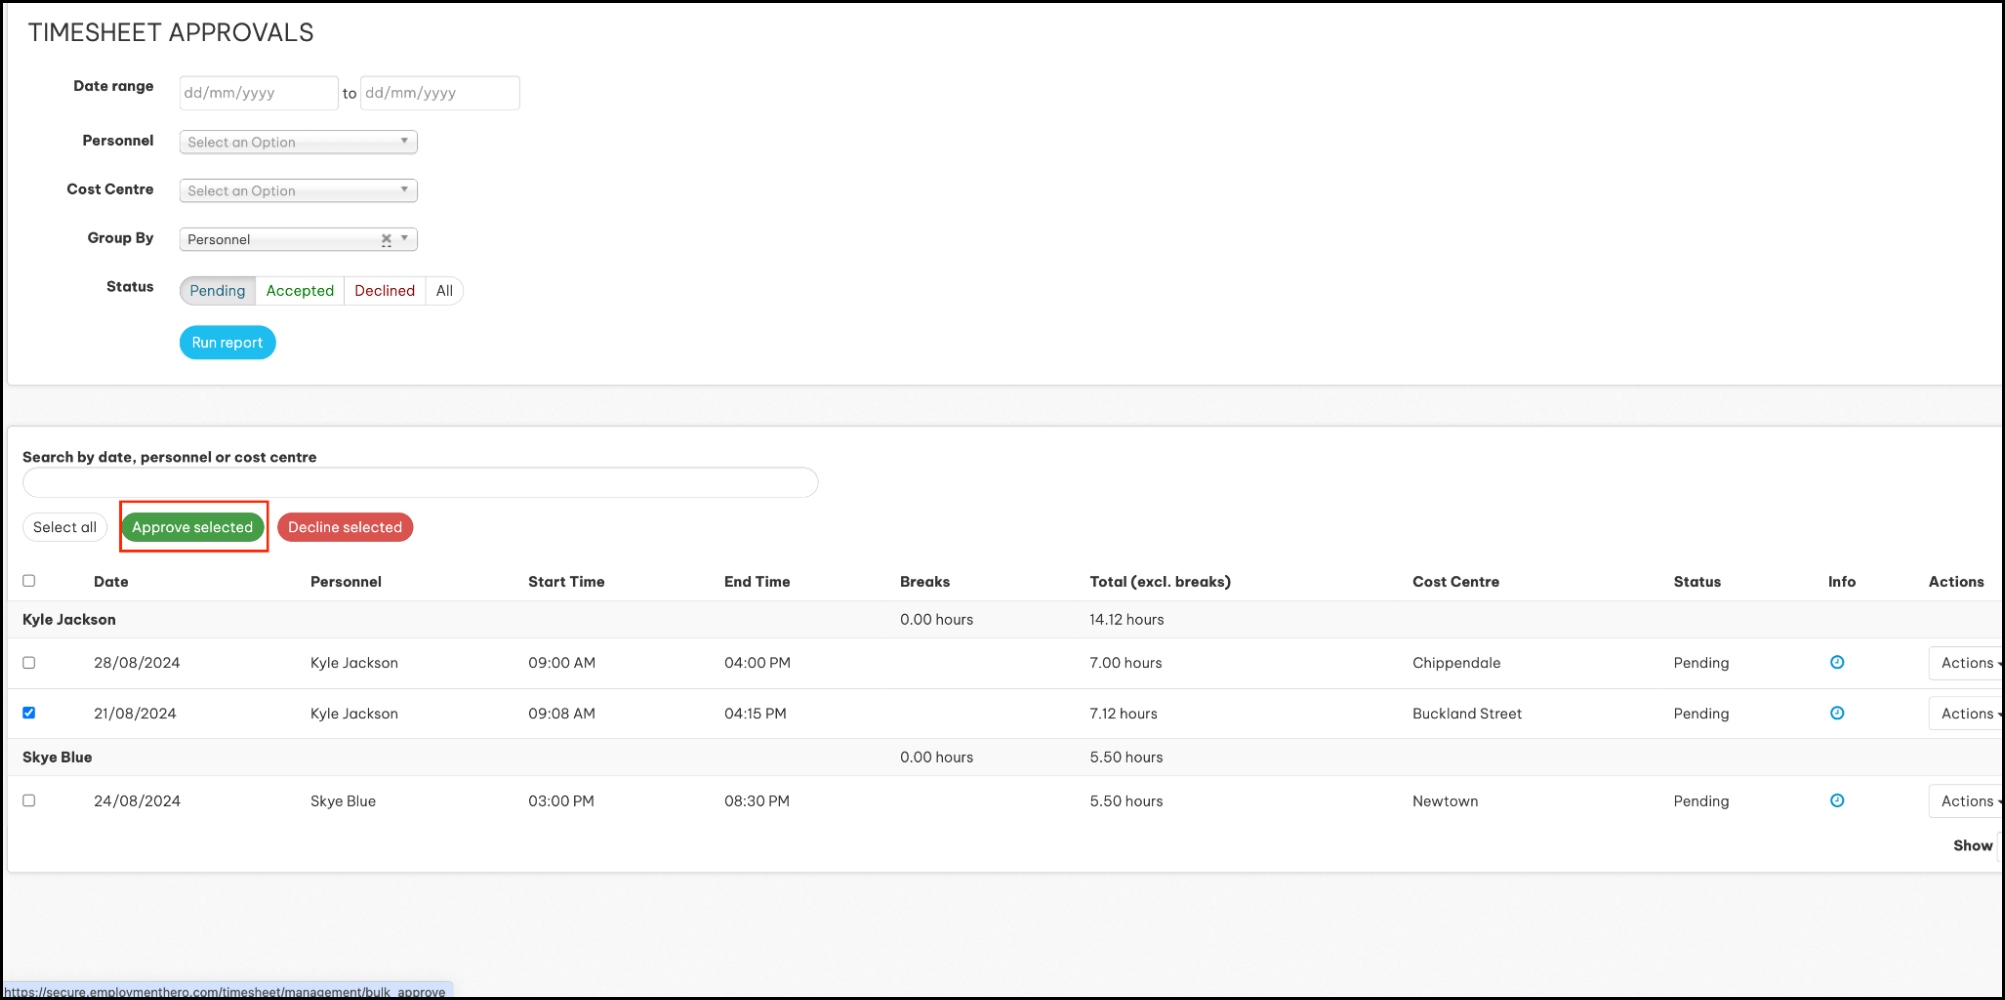Click info icon for 21/08/2024 Buckland Street entry
This screenshot has height=1000, width=2005.
point(1836,713)
